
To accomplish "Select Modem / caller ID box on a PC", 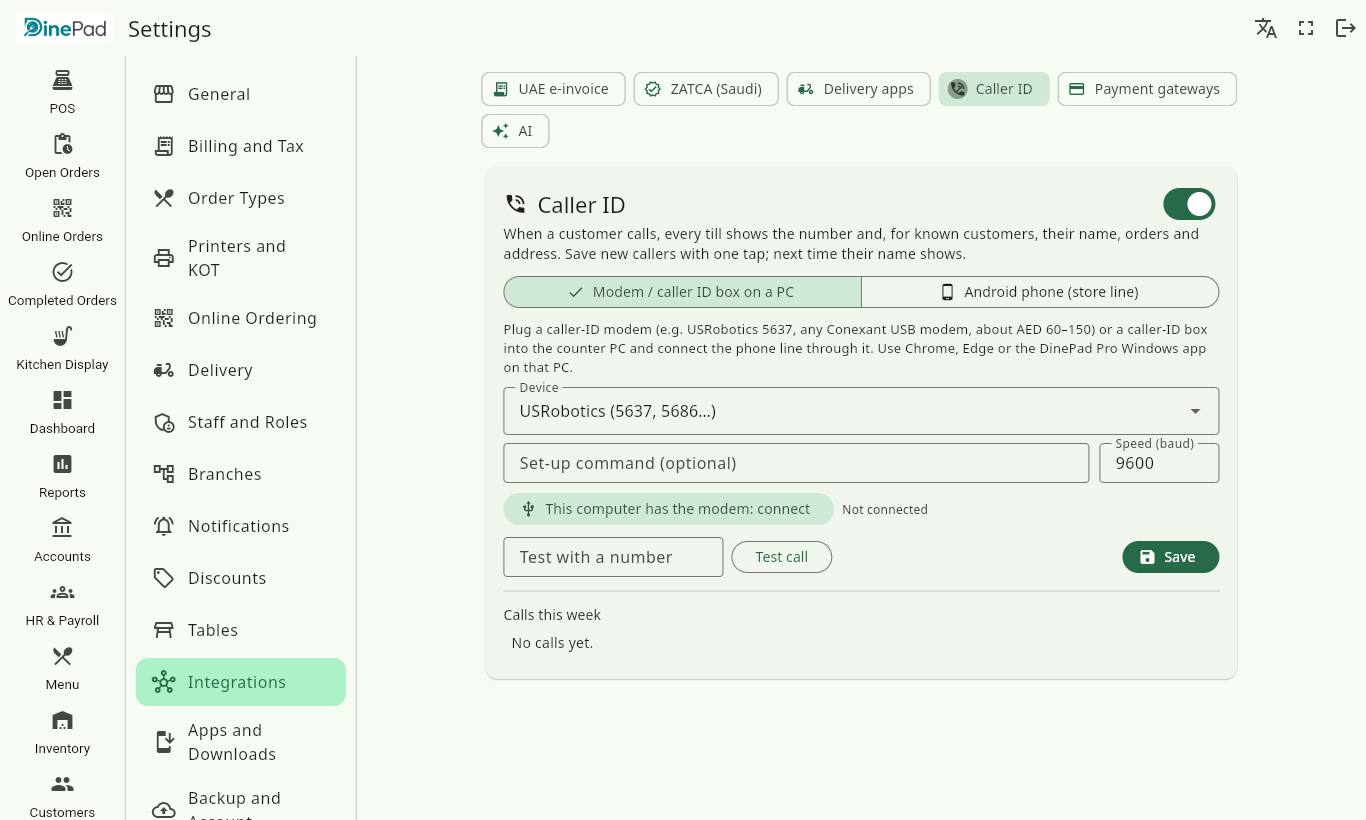I will [682, 292].
